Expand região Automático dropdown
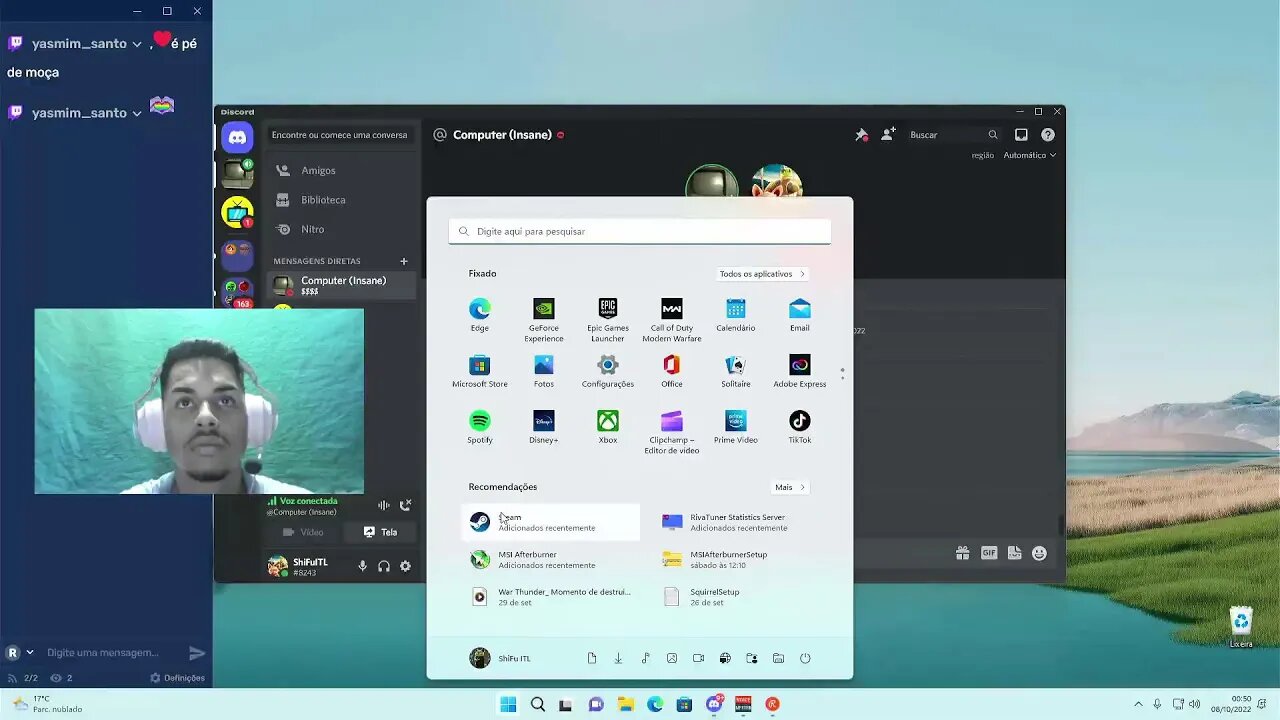 coord(1030,155)
